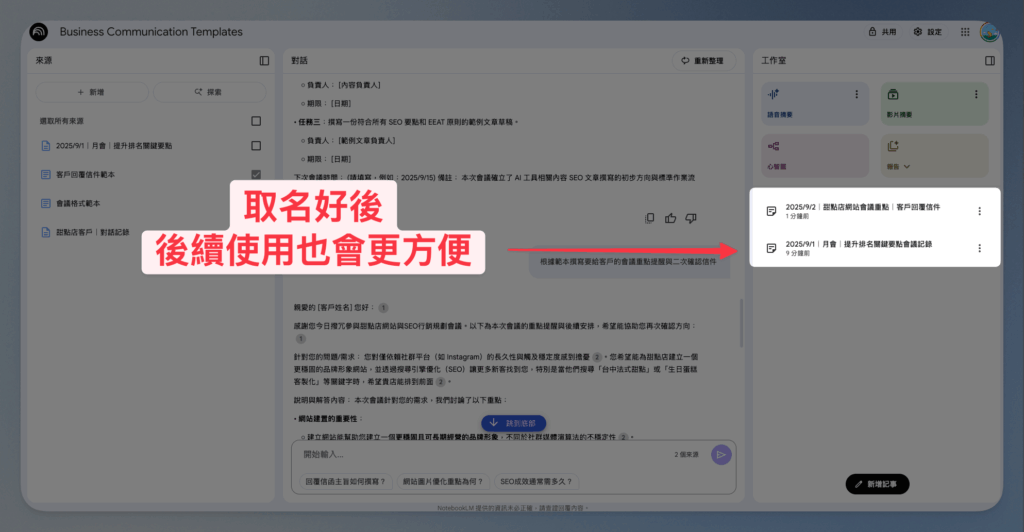Check the 2025/9/1 月會 source checkbox

click(x=256, y=146)
